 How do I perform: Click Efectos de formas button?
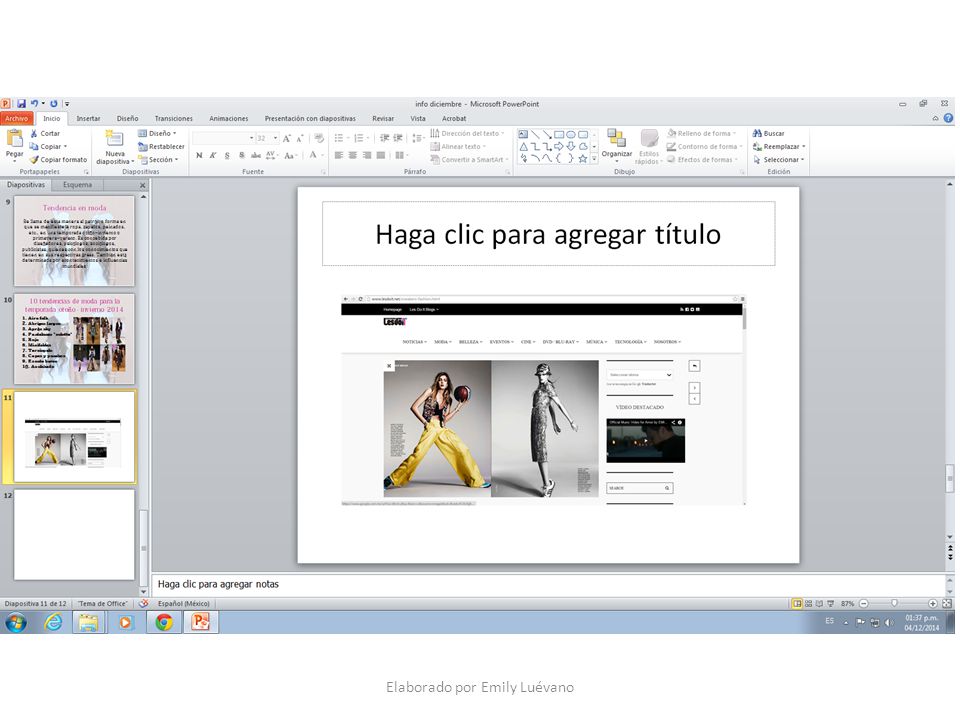tap(702, 160)
